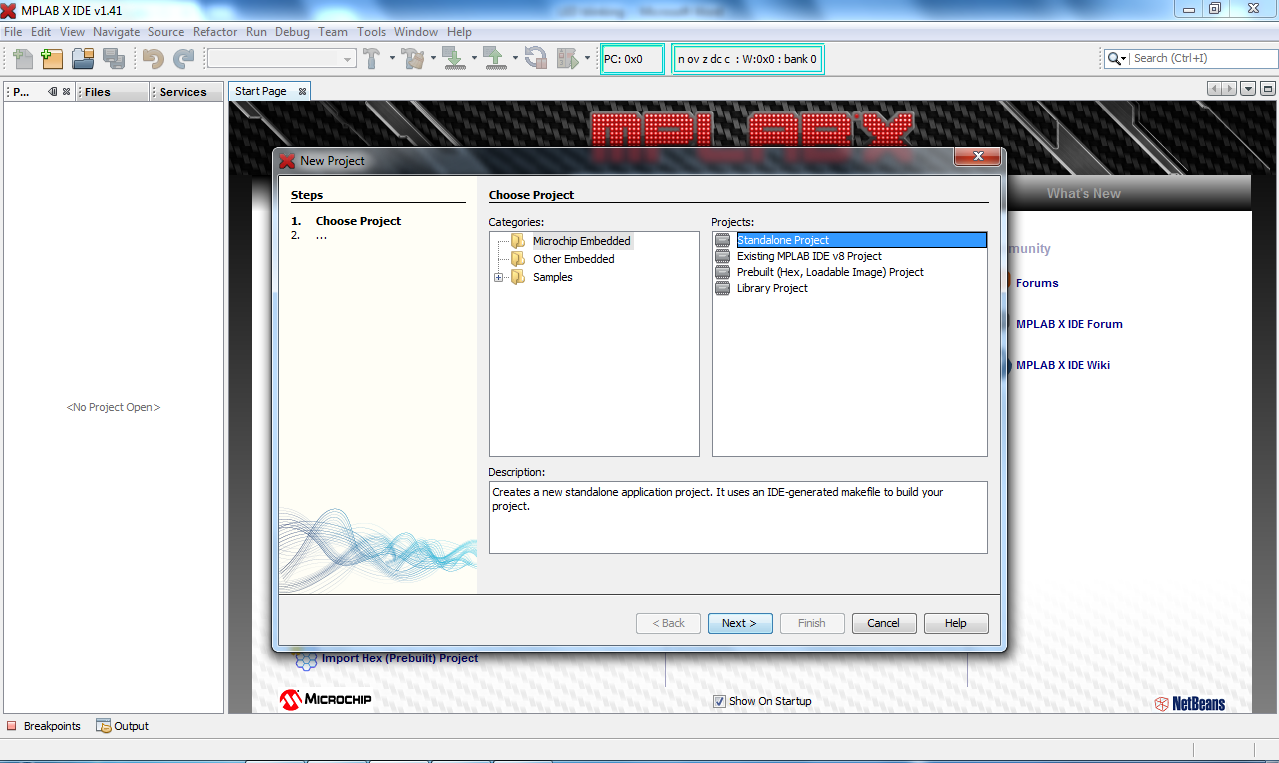Click the Read Device Memory icon

tap(495, 57)
